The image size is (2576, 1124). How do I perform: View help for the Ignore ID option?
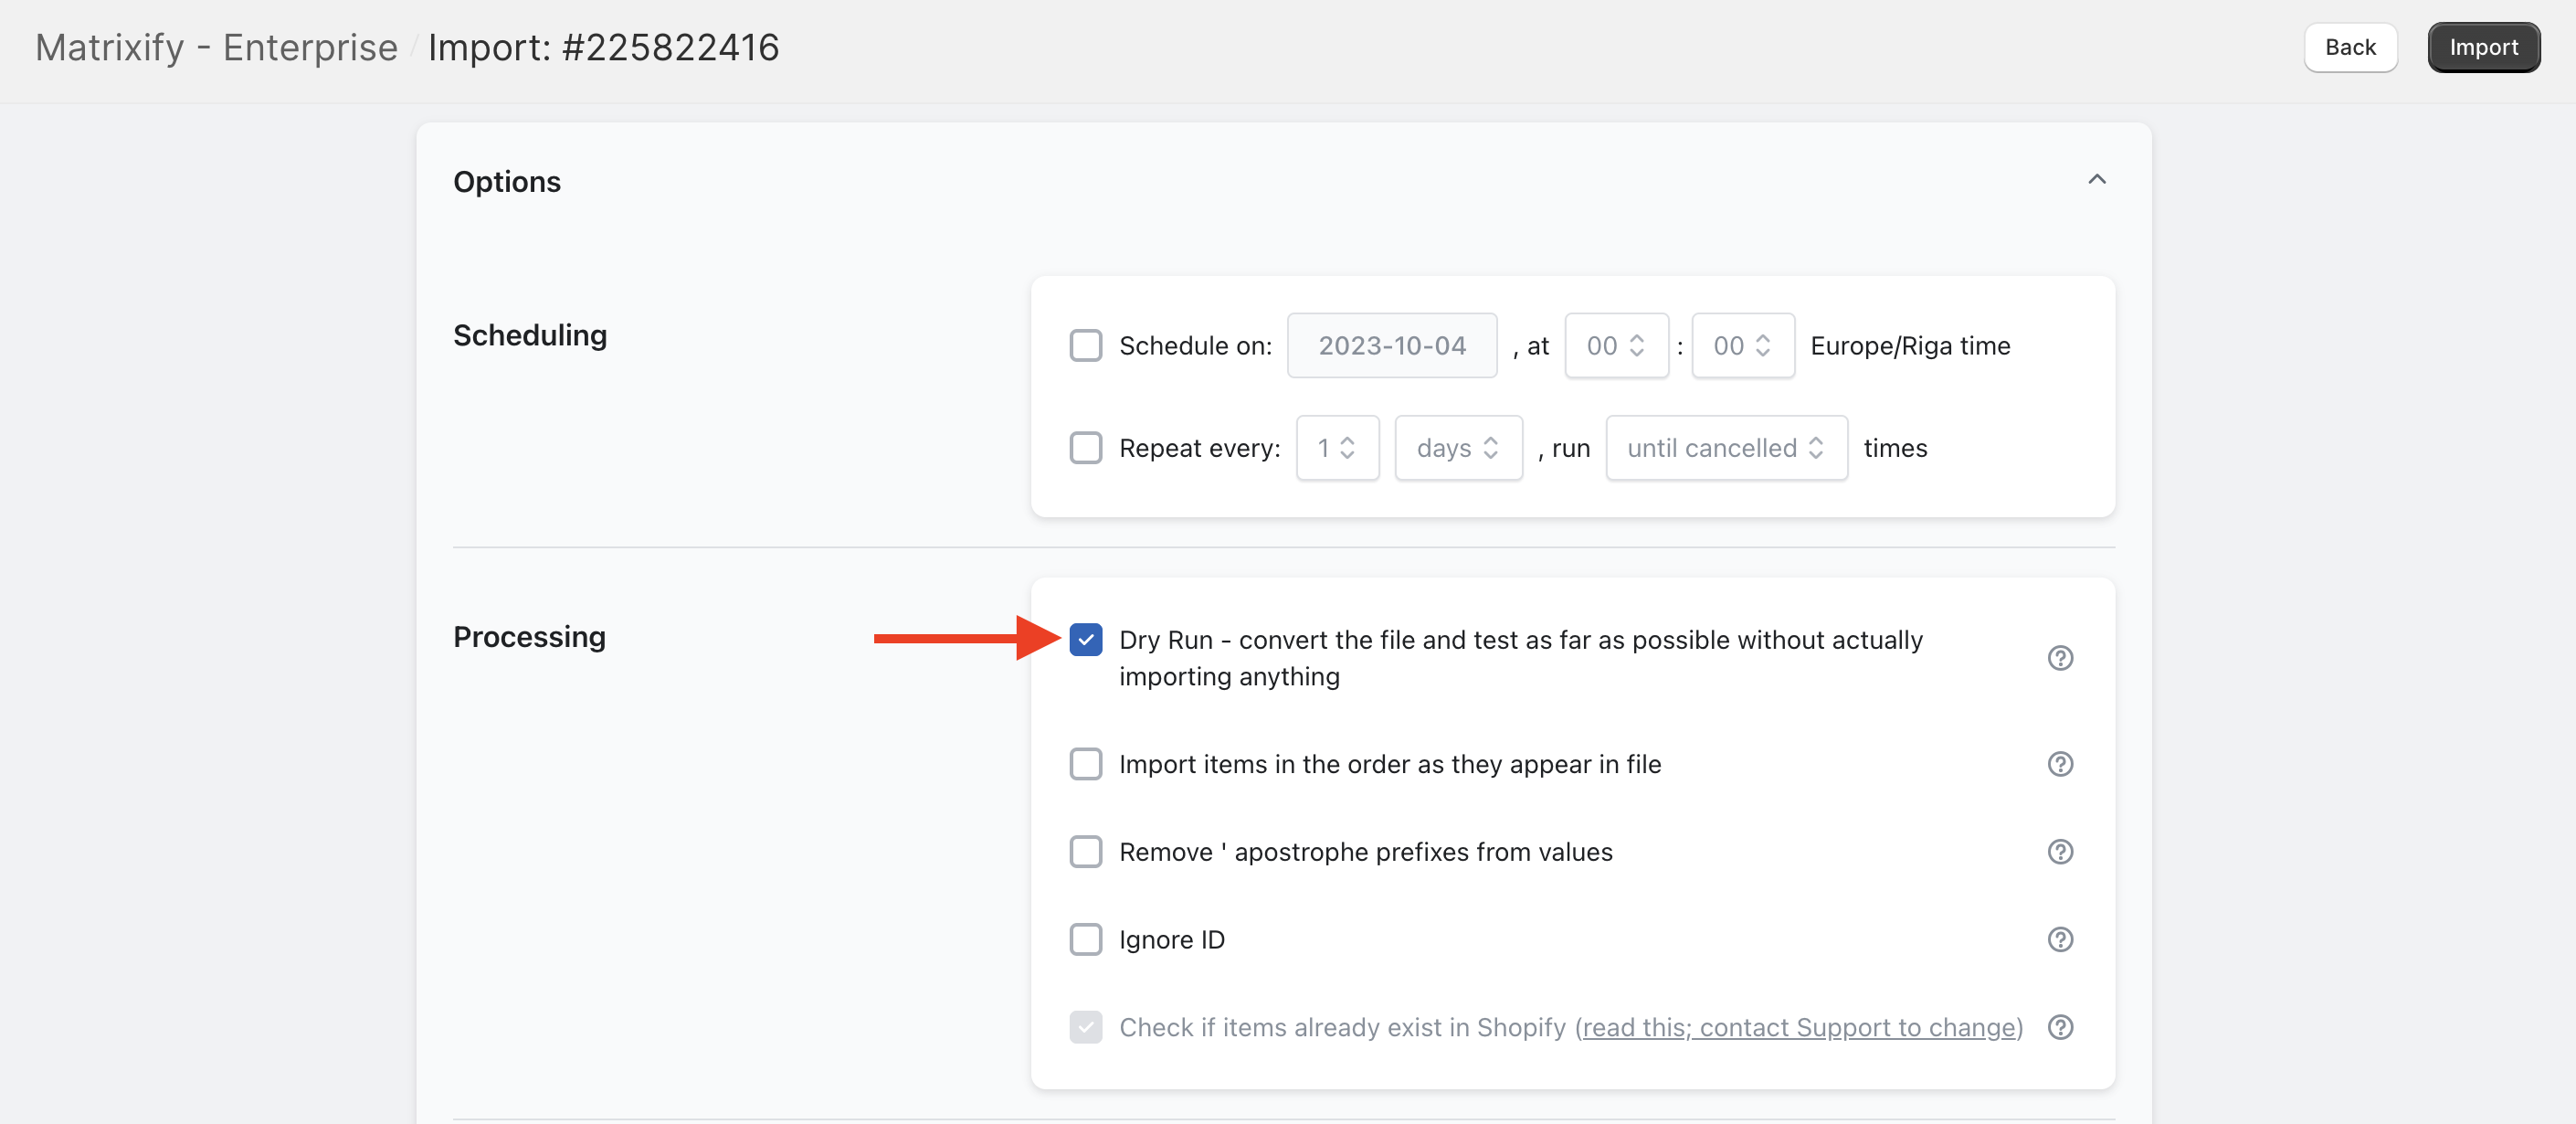tap(2060, 939)
